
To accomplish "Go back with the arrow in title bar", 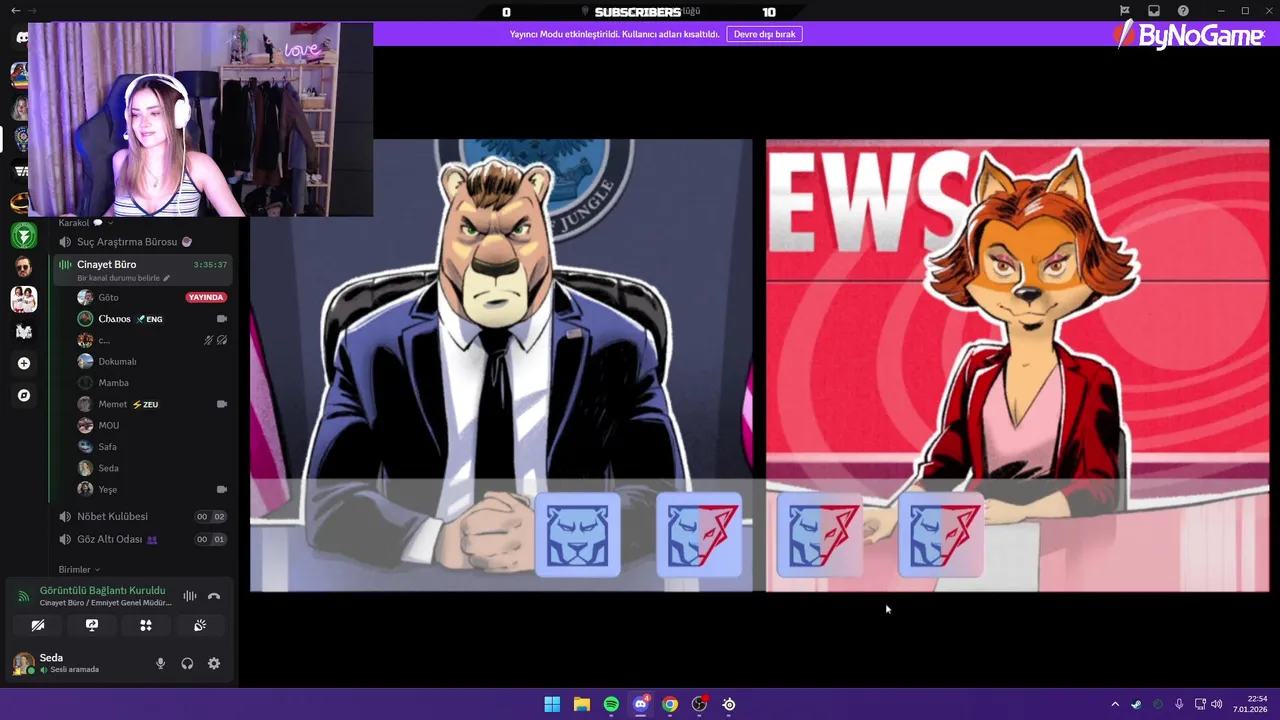I will point(15,11).
